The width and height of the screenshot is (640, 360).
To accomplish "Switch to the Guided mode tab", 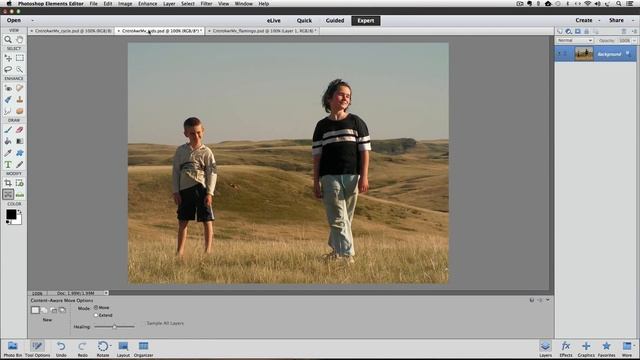I will point(335,20).
